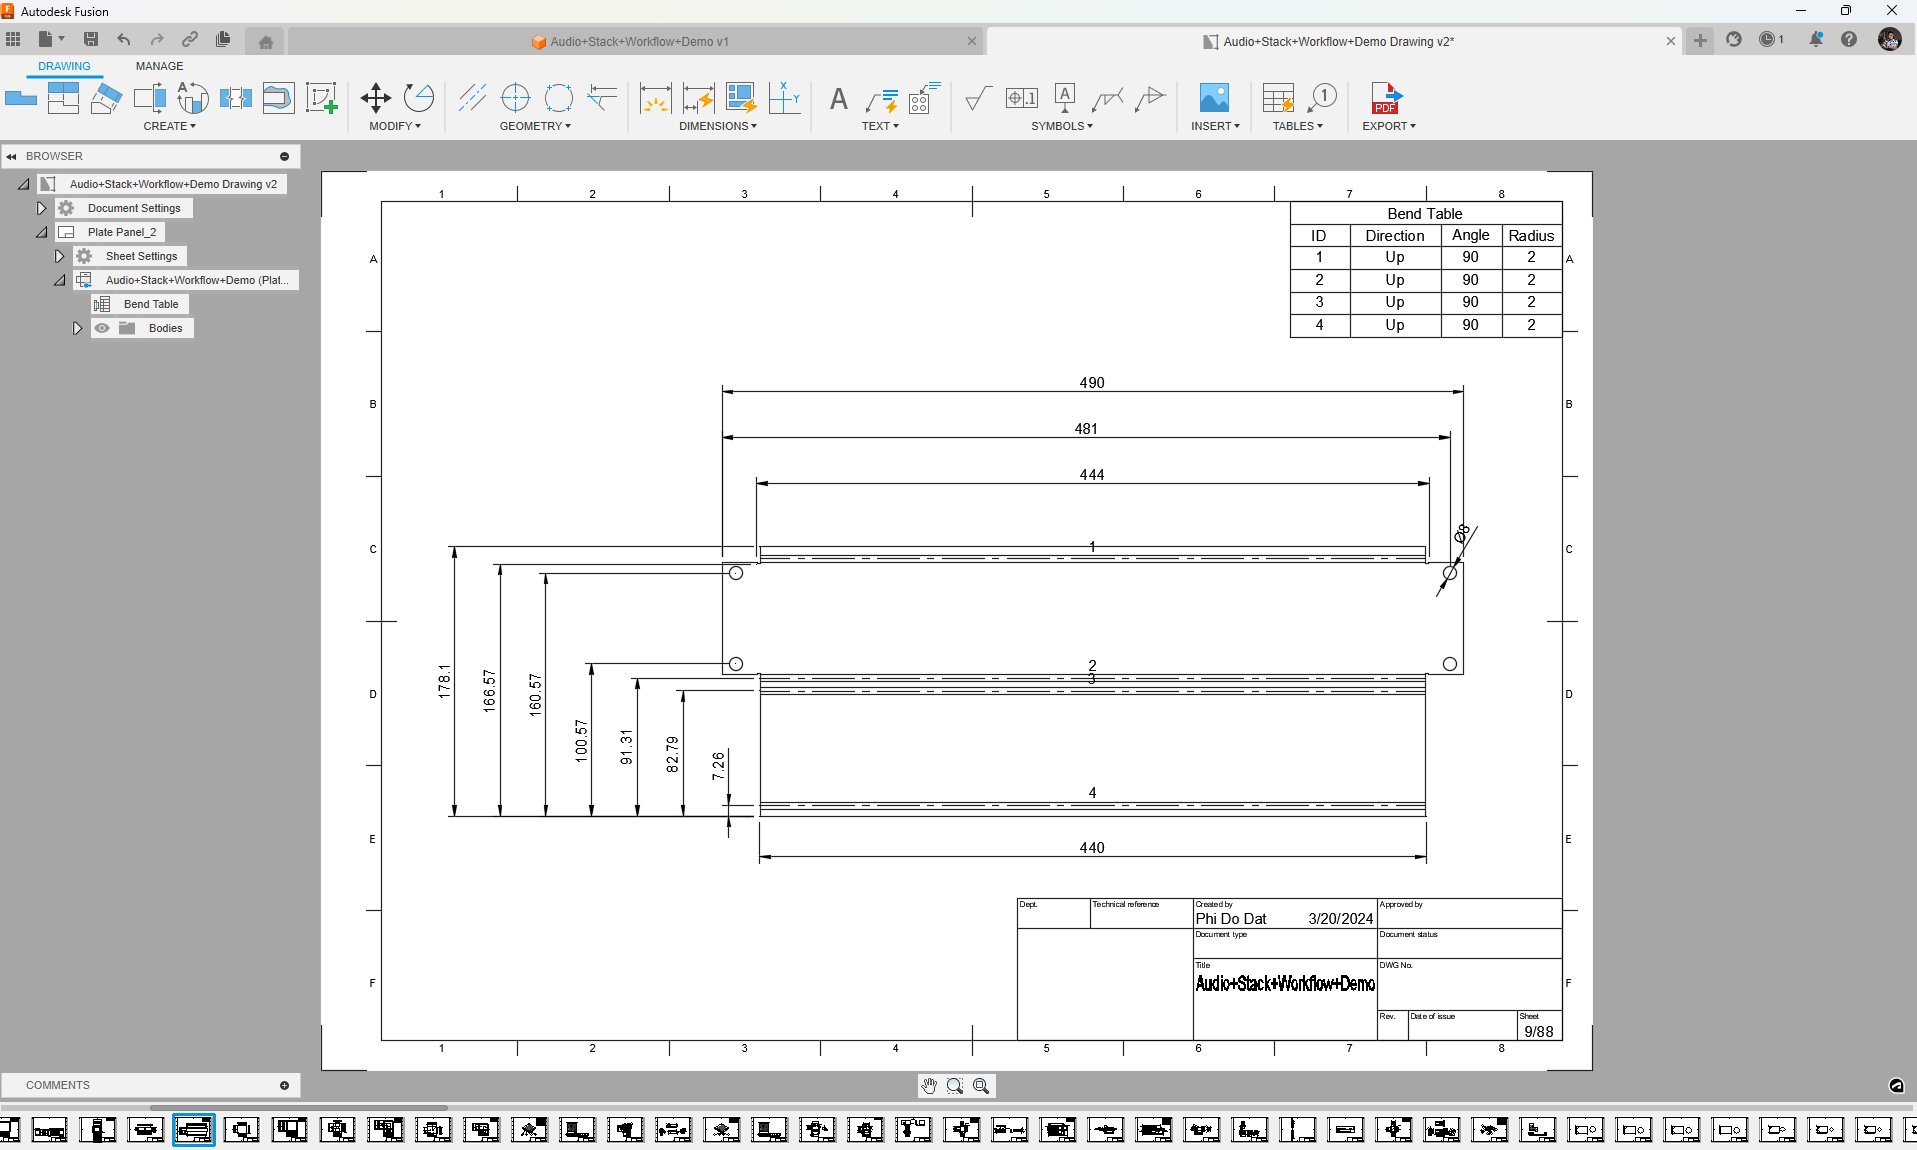This screenshot has height=1150, width=1917.
Task: Click the Bend Table title in the drawing
Action: (1425, 214)
